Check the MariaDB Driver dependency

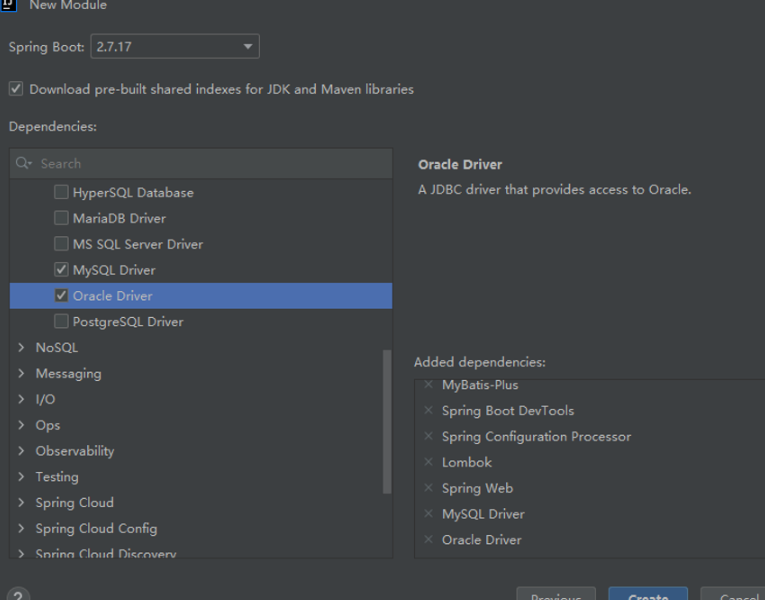62,218
